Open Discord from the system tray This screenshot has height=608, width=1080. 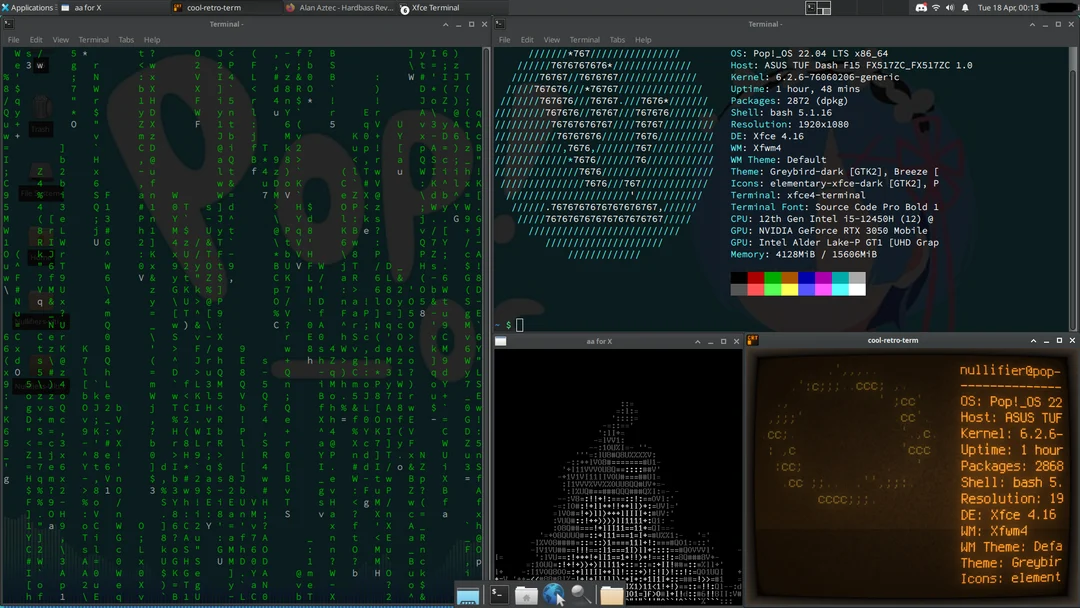[921, 7]
